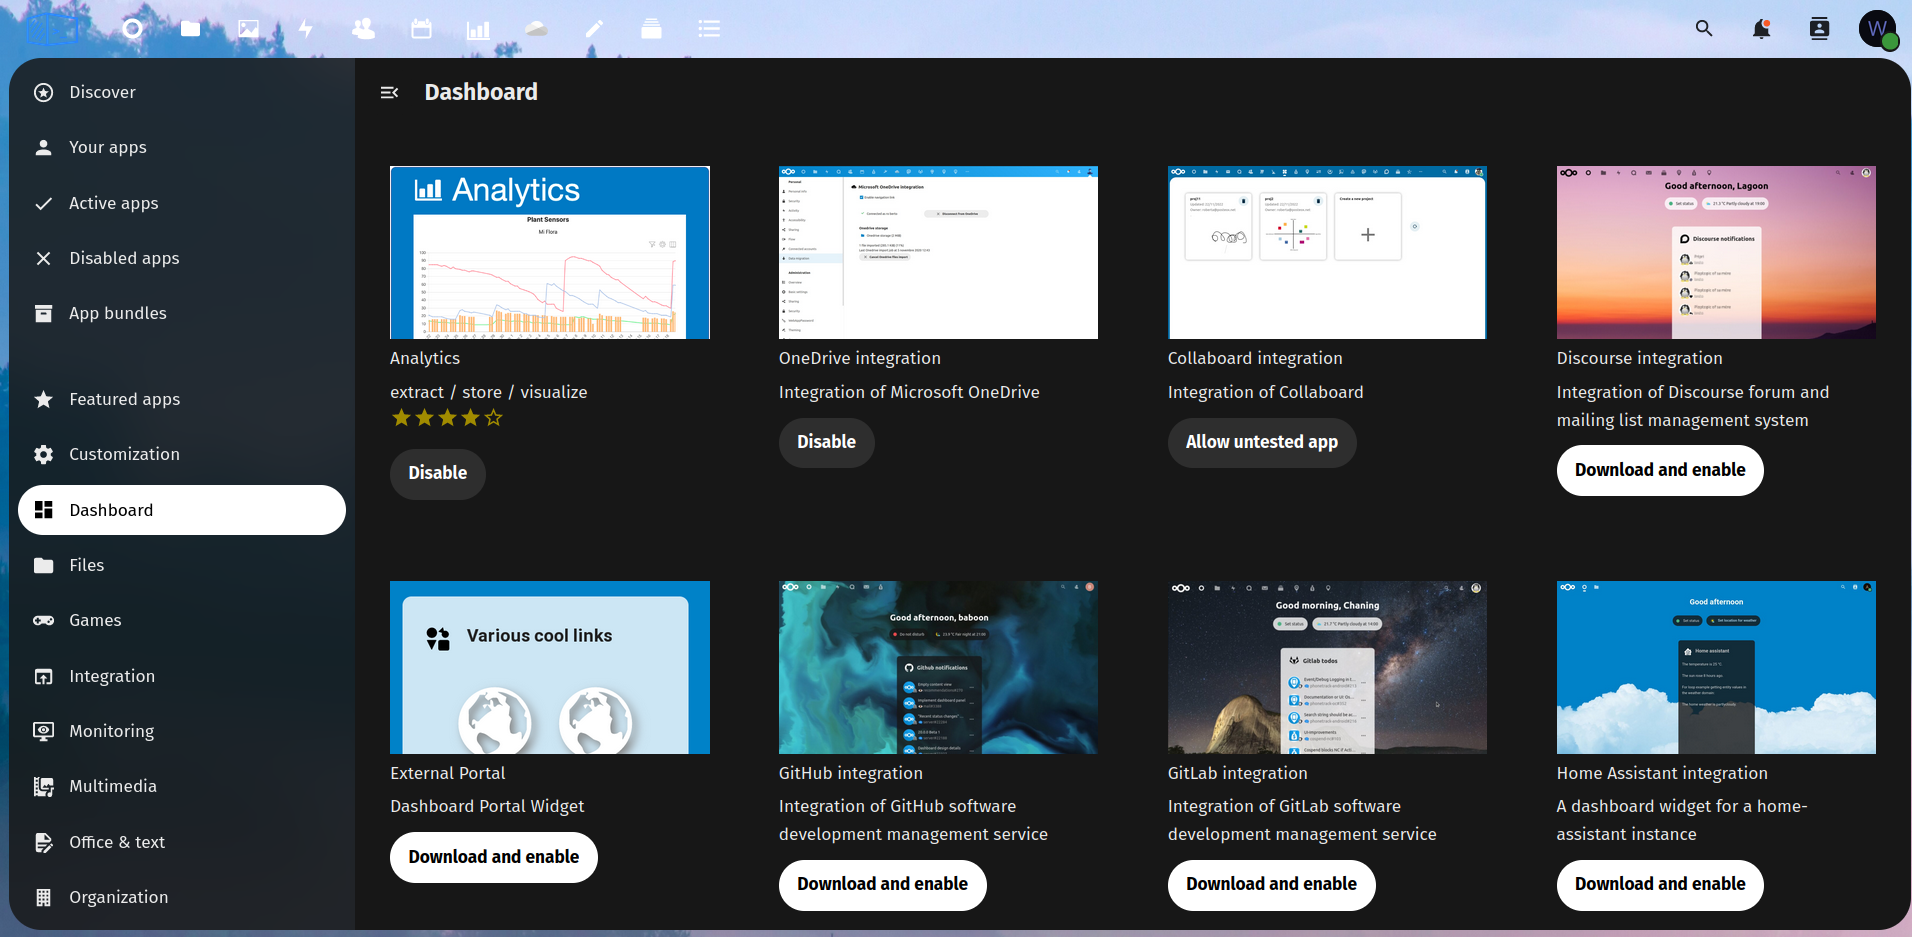Open the Analytics app preview thumbnail
This screenshot has height=937, width=1912.
550,252
